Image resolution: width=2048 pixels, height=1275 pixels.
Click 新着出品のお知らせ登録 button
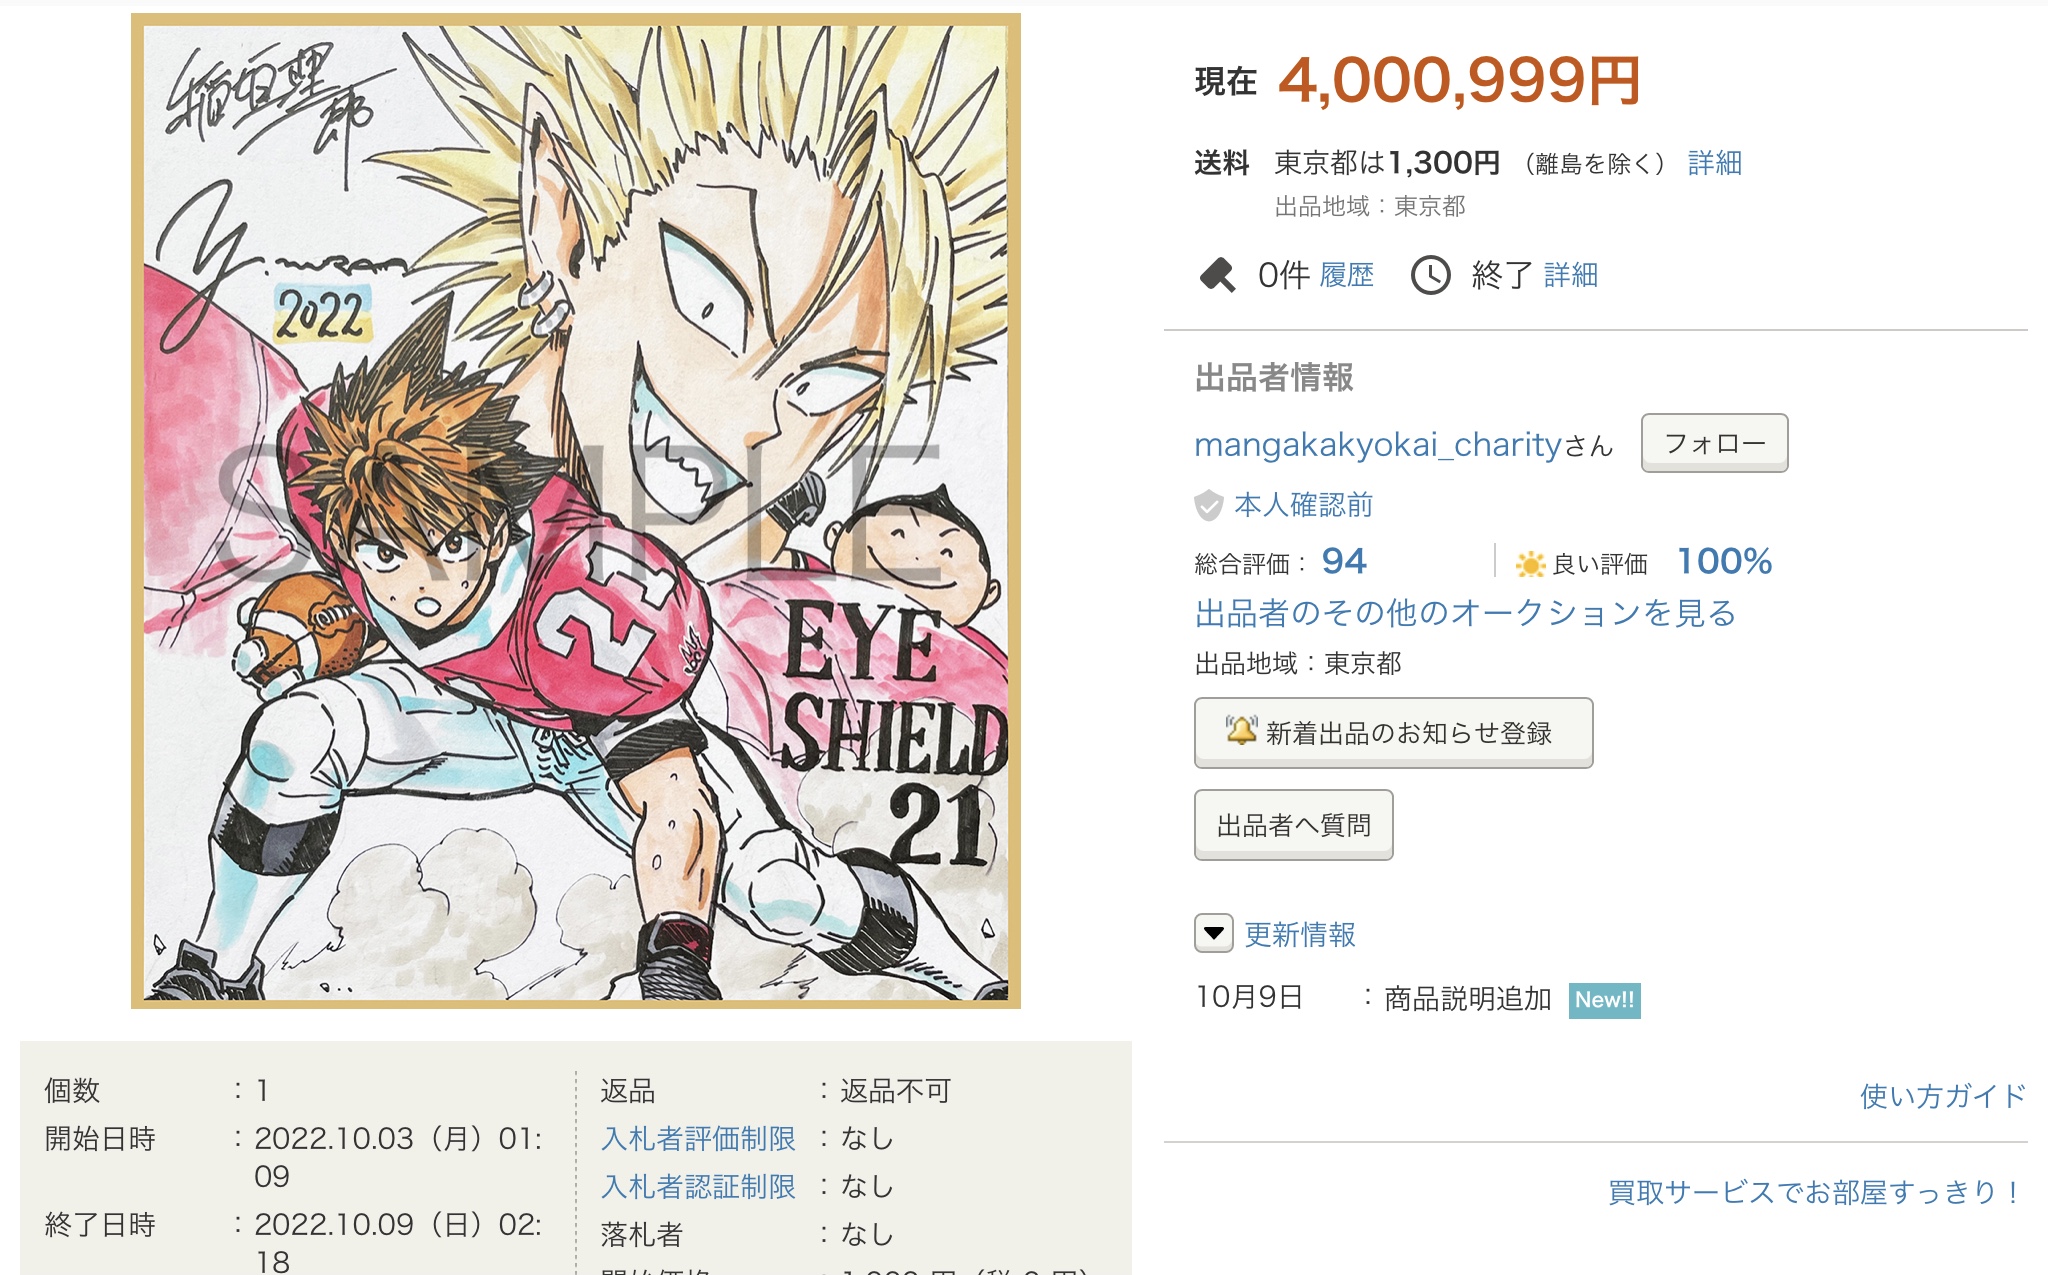click(1393, 733)
